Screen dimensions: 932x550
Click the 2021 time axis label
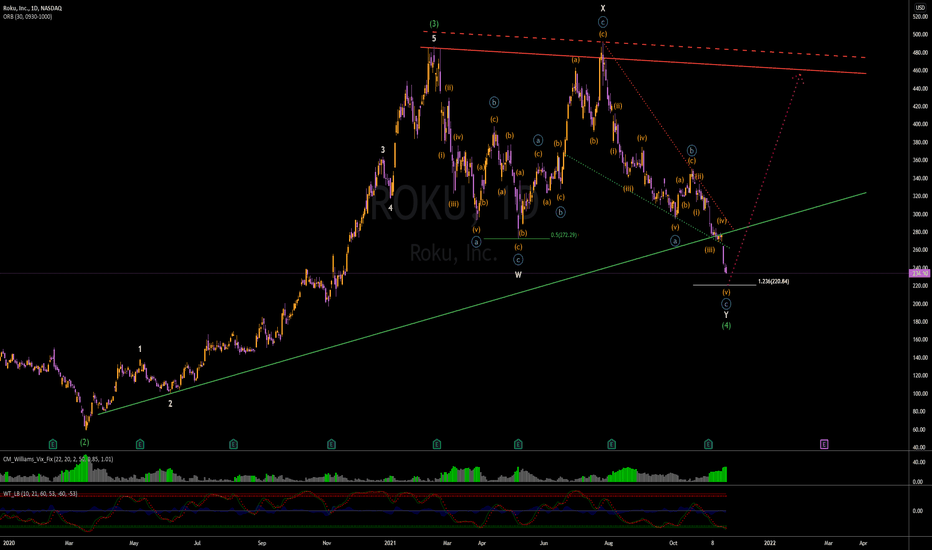390,543
